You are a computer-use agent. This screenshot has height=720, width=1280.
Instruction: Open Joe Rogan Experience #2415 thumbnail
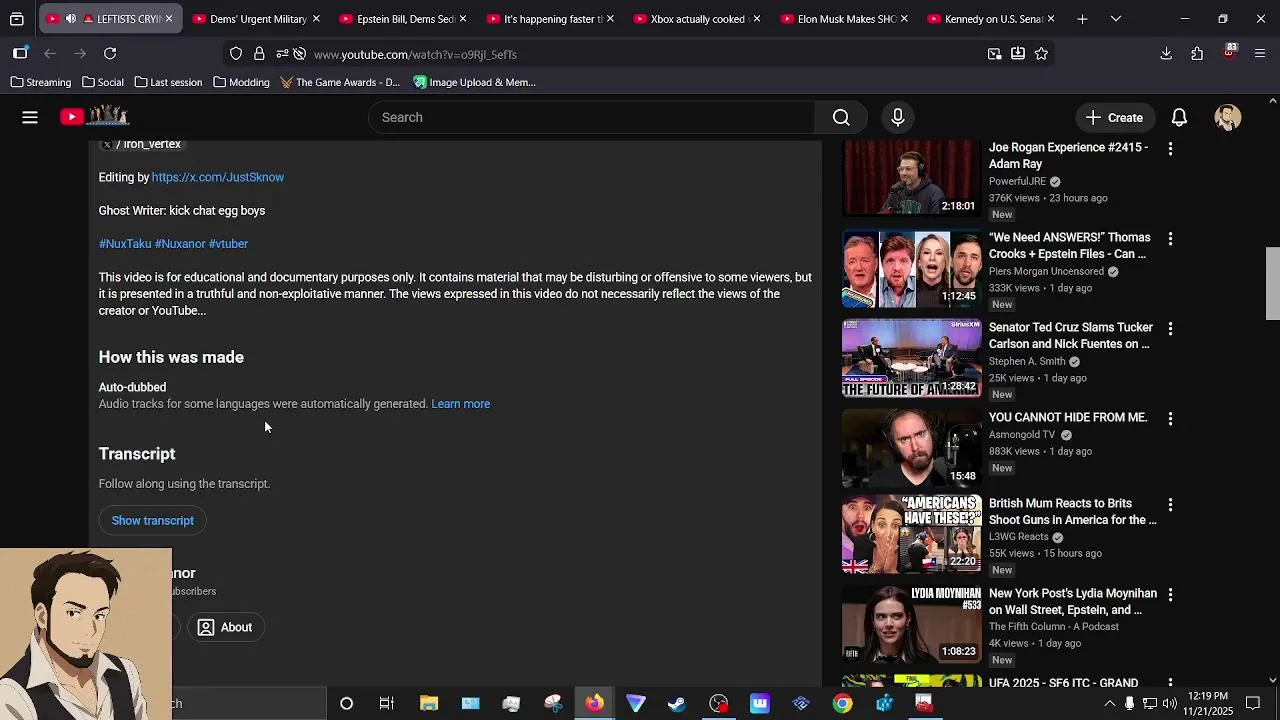click(912, 178)
